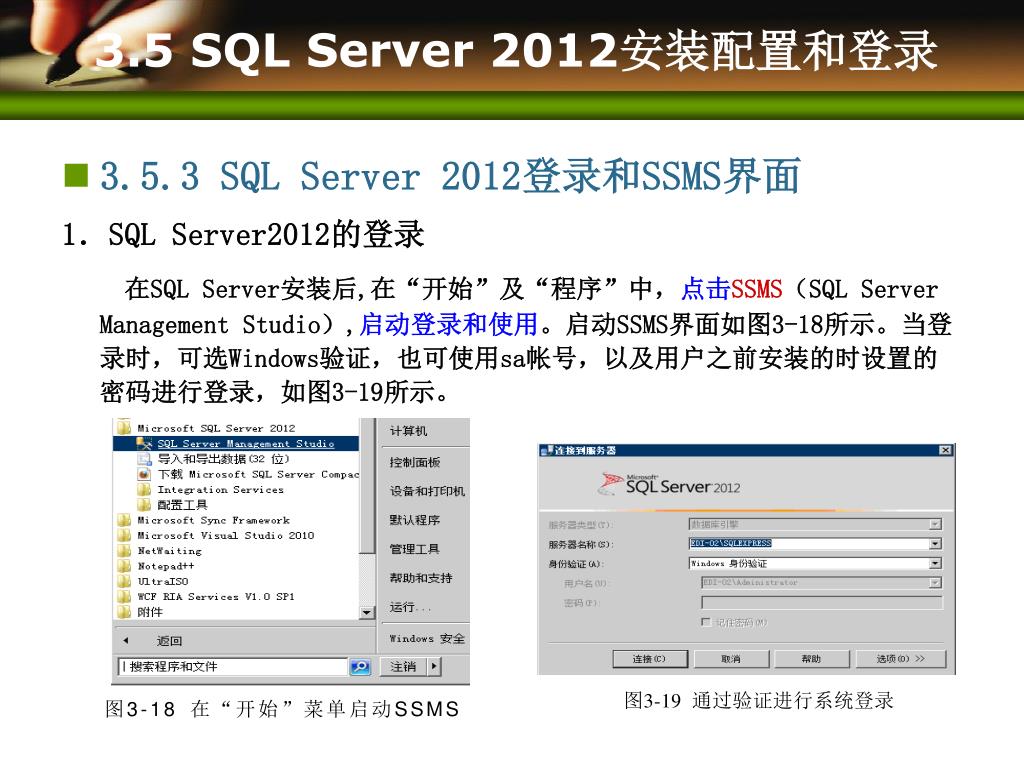
Task: Click the 搜索程序和文件 search field
Action: [x=232, y=667]
